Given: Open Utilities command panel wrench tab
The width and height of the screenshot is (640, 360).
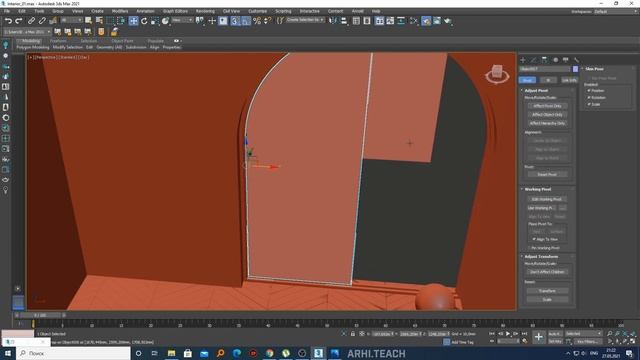Looking at the screenshot, I should coord(576,60).
